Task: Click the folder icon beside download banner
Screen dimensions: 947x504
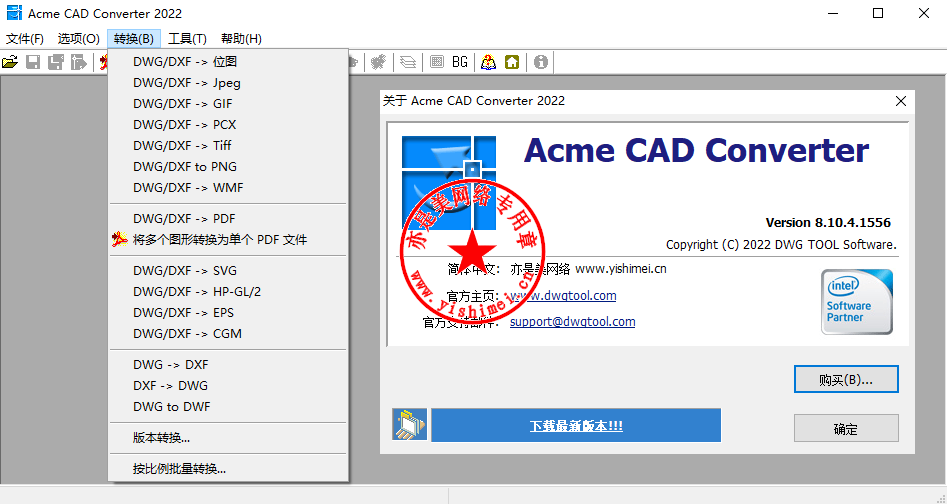Action: [x=409, y=424]
